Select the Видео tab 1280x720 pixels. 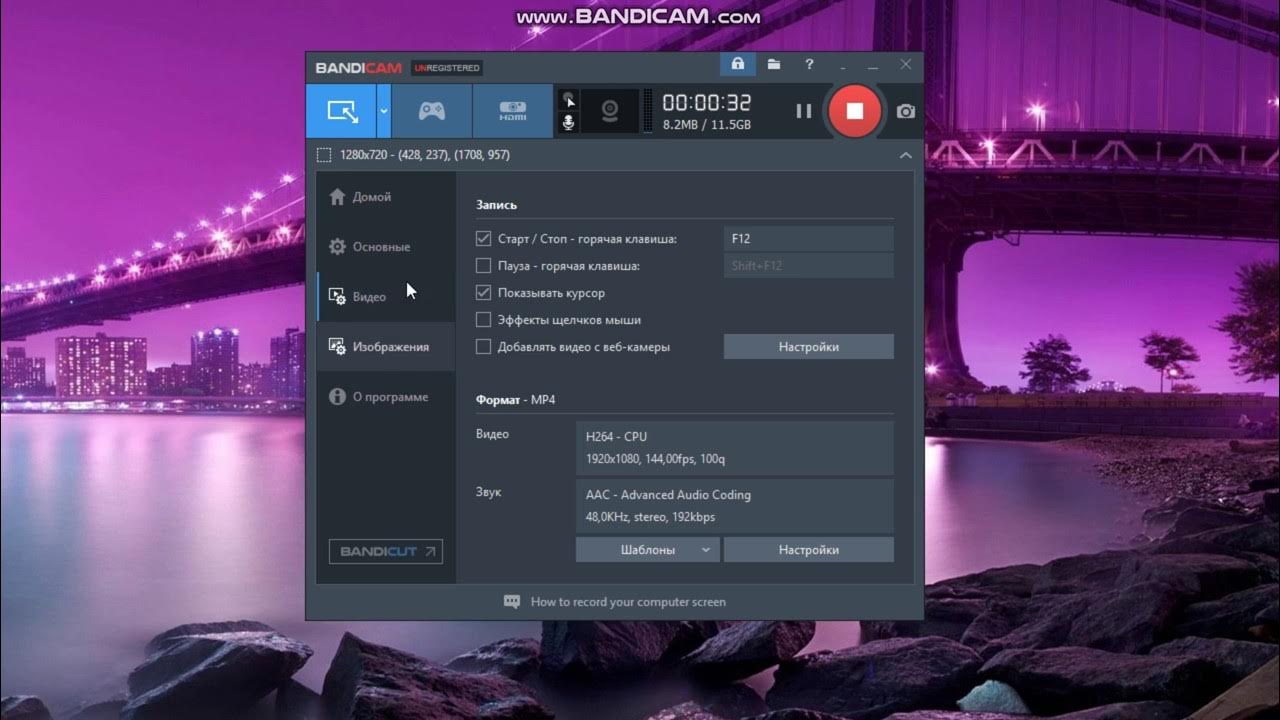386,297
